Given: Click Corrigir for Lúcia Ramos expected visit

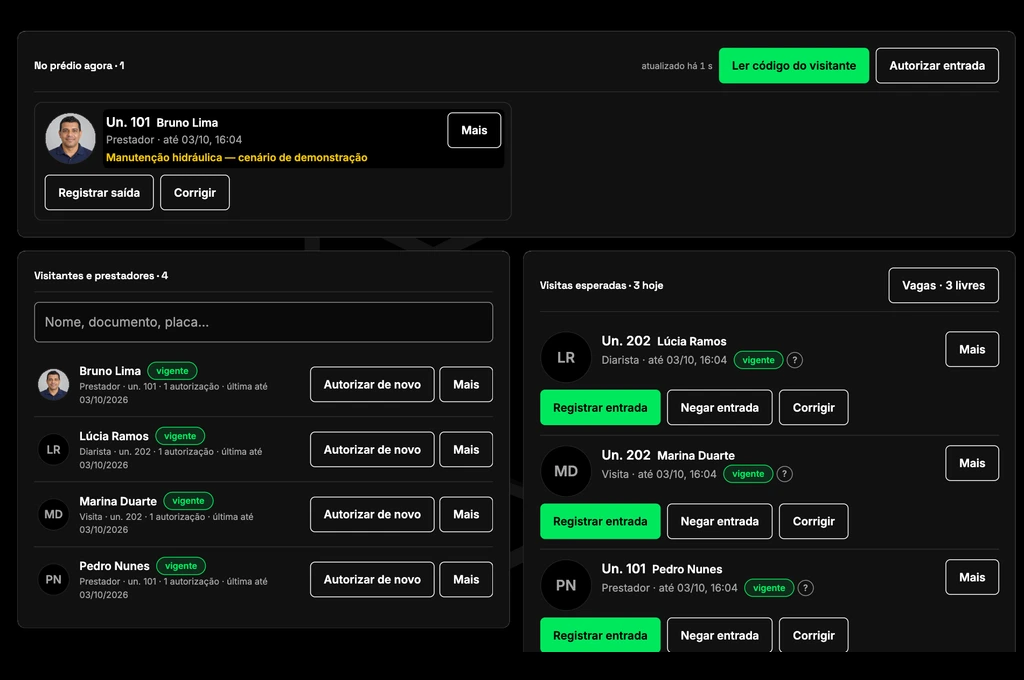Looking at the screenshot, I should click(813, 408).
